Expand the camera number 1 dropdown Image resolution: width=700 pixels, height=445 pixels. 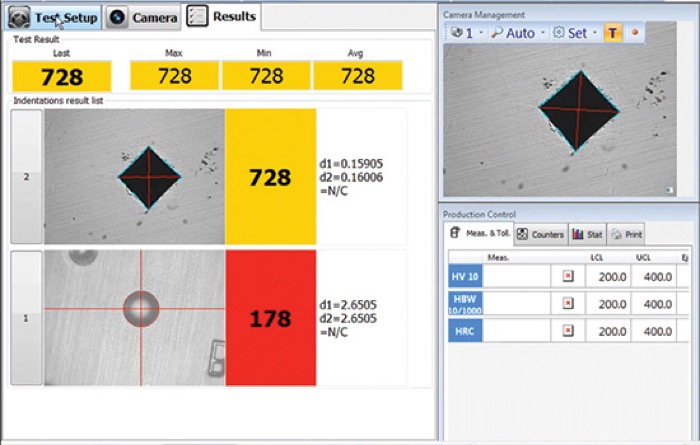(482, 33)
